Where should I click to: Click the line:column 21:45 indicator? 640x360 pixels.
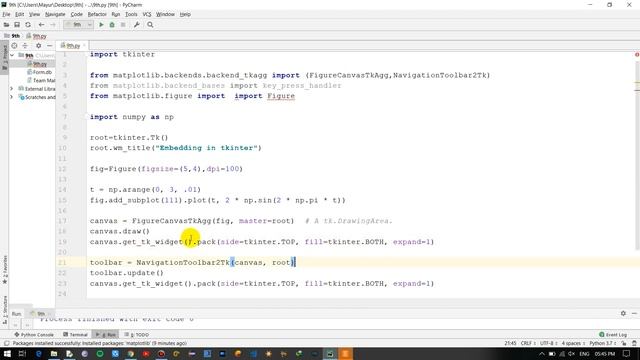coord(510,343)
